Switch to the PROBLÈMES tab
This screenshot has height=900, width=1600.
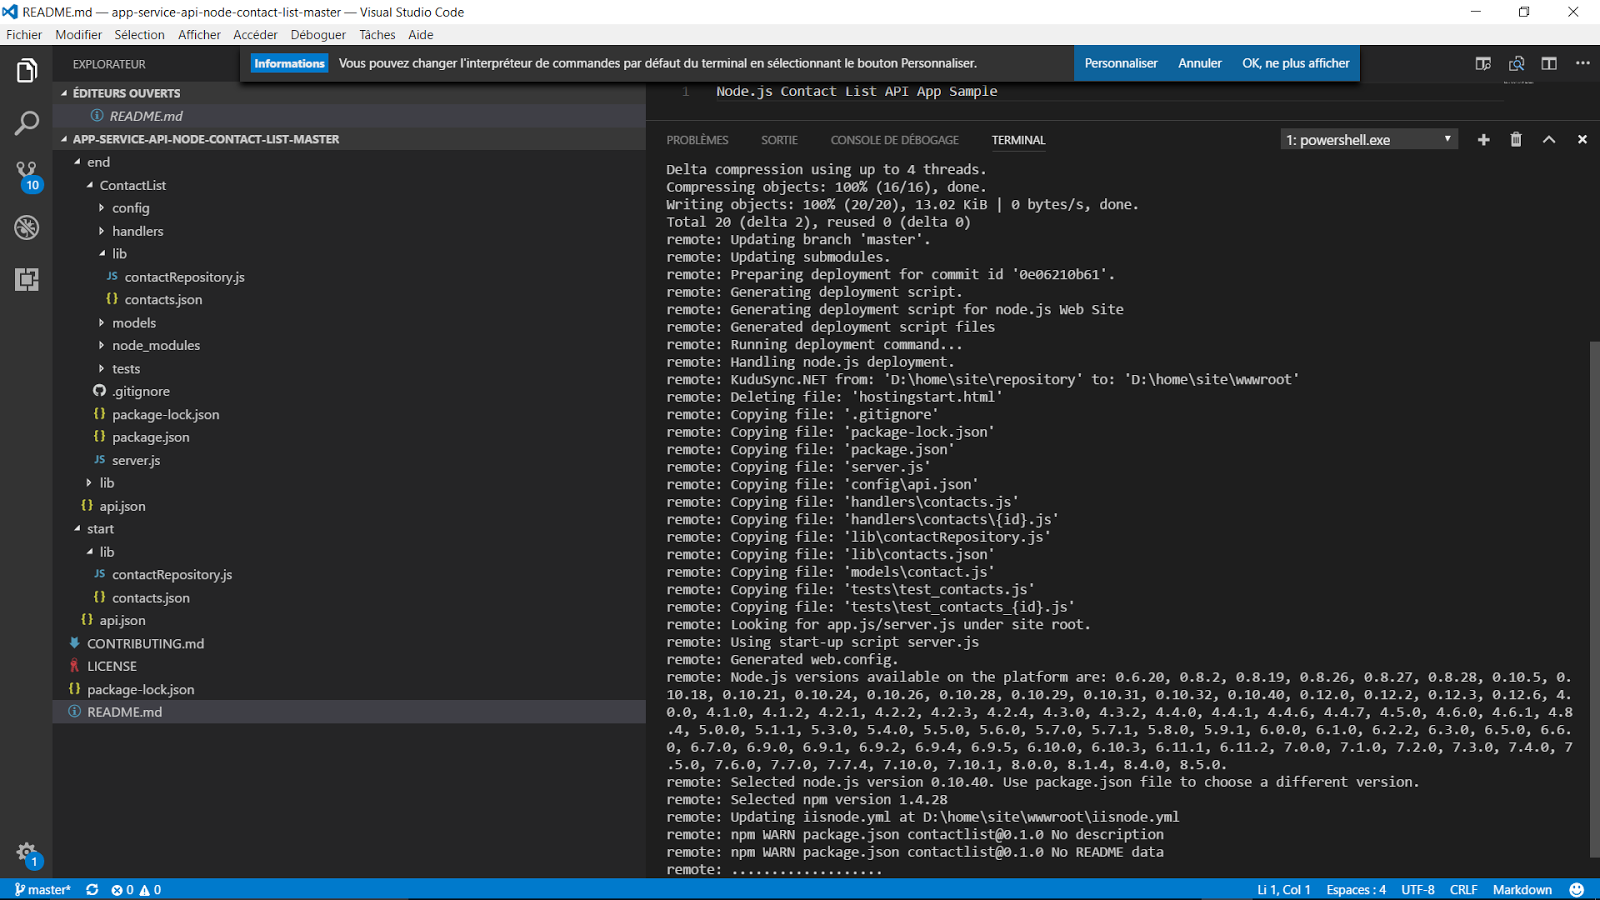(697, 140)
